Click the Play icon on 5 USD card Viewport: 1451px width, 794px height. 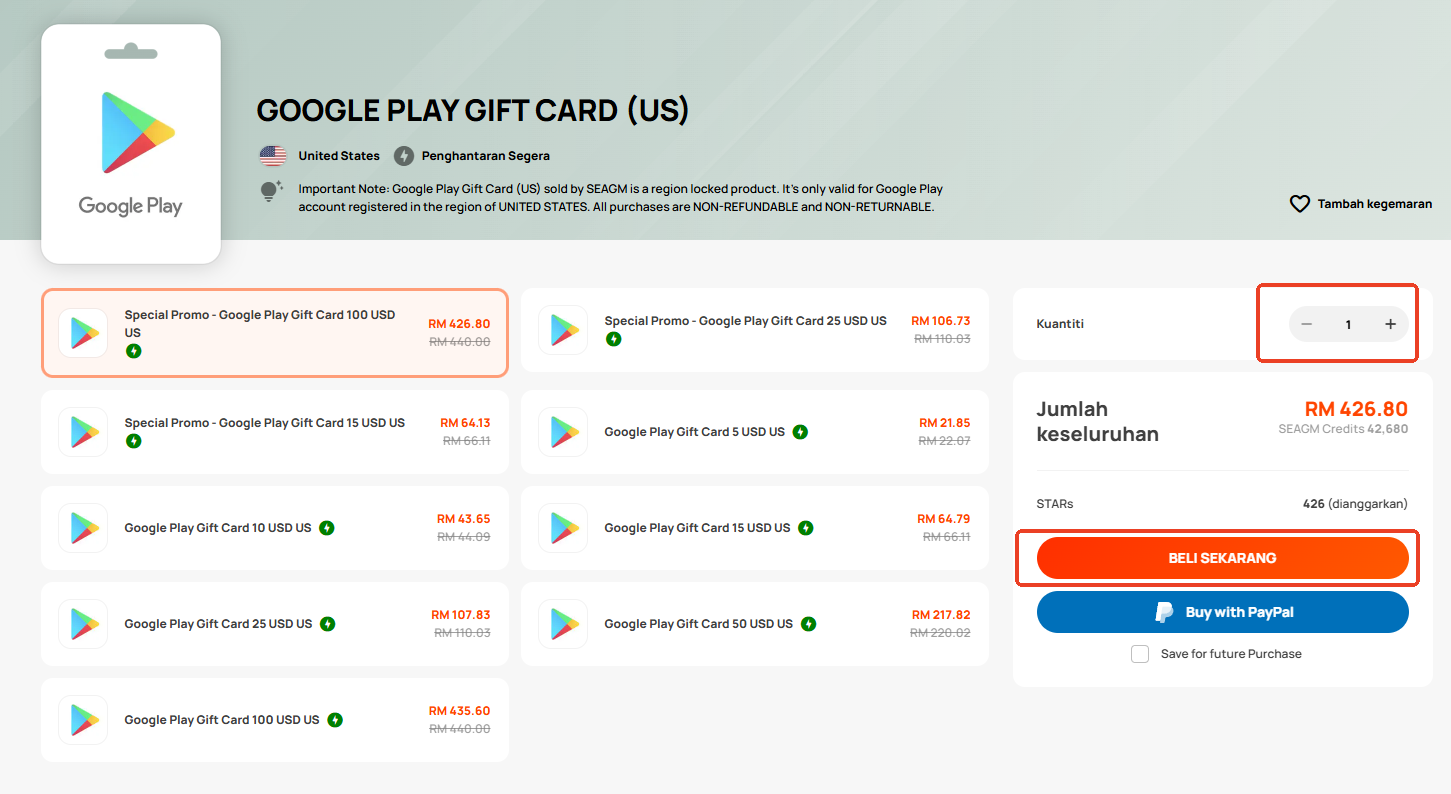tap(563, 432)
